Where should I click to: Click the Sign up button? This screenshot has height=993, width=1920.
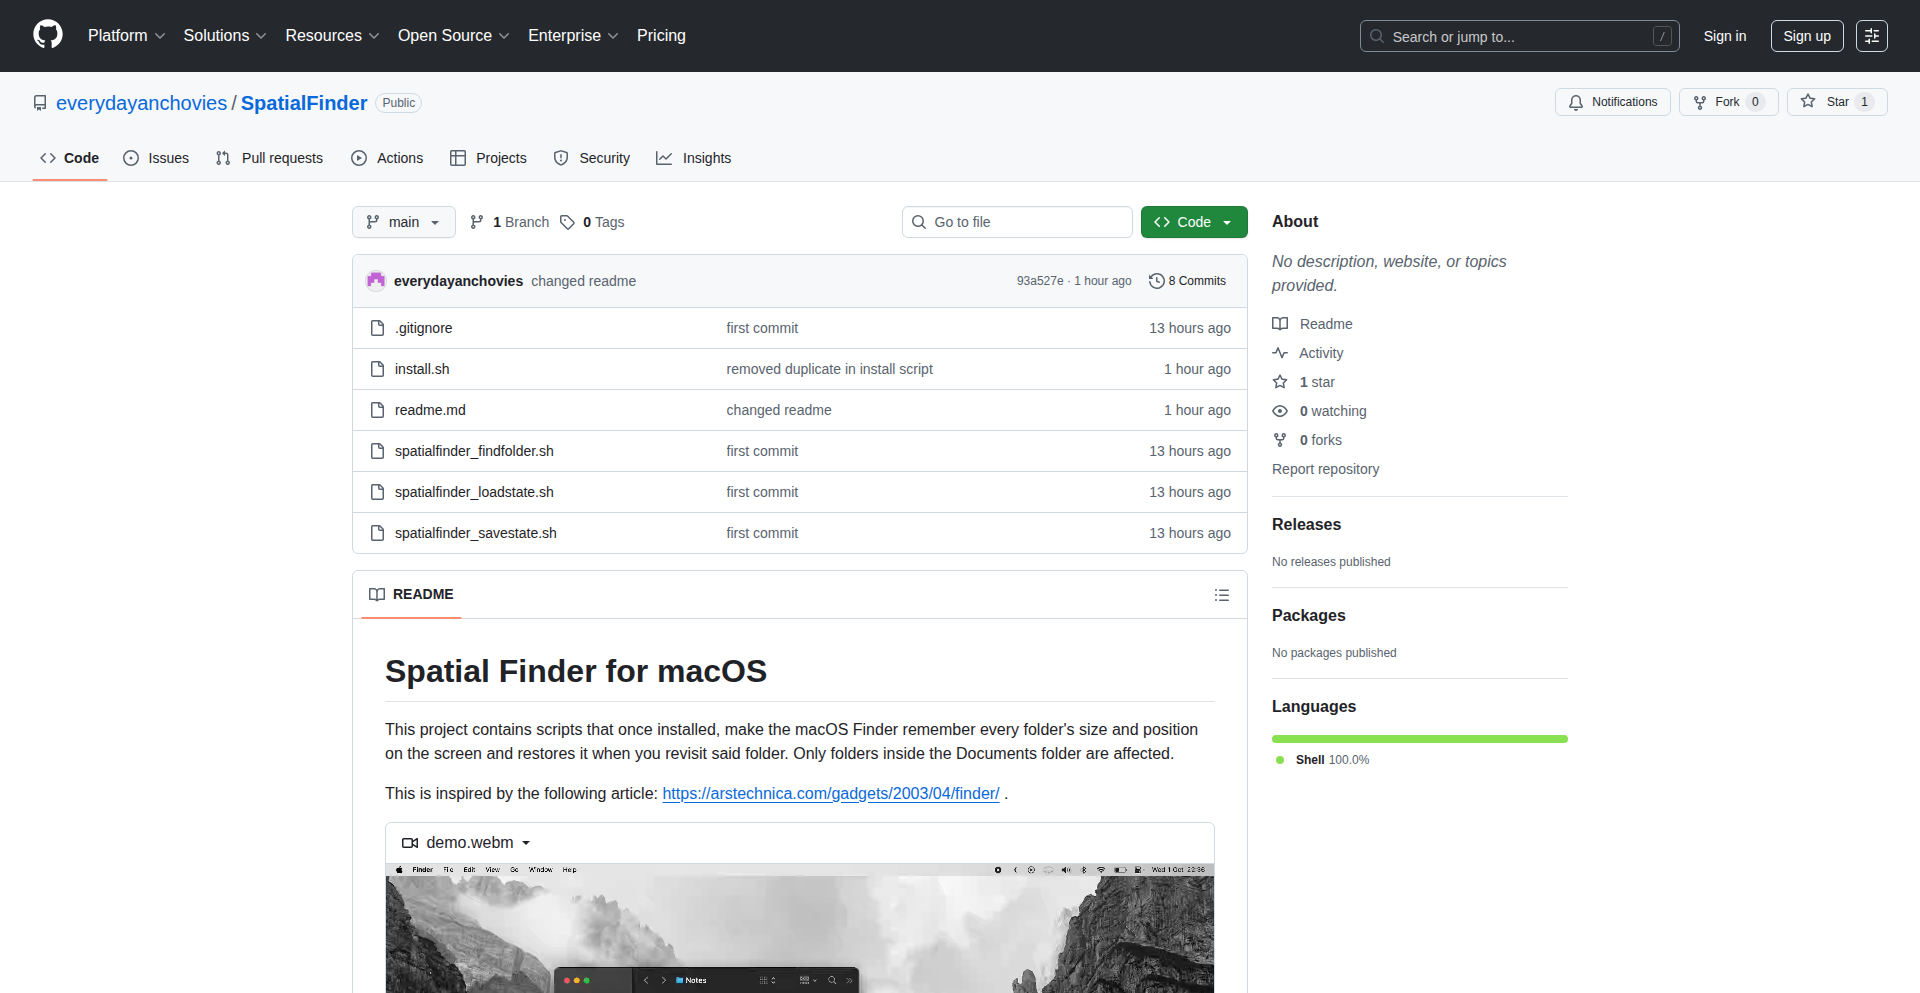[1807, 36]
